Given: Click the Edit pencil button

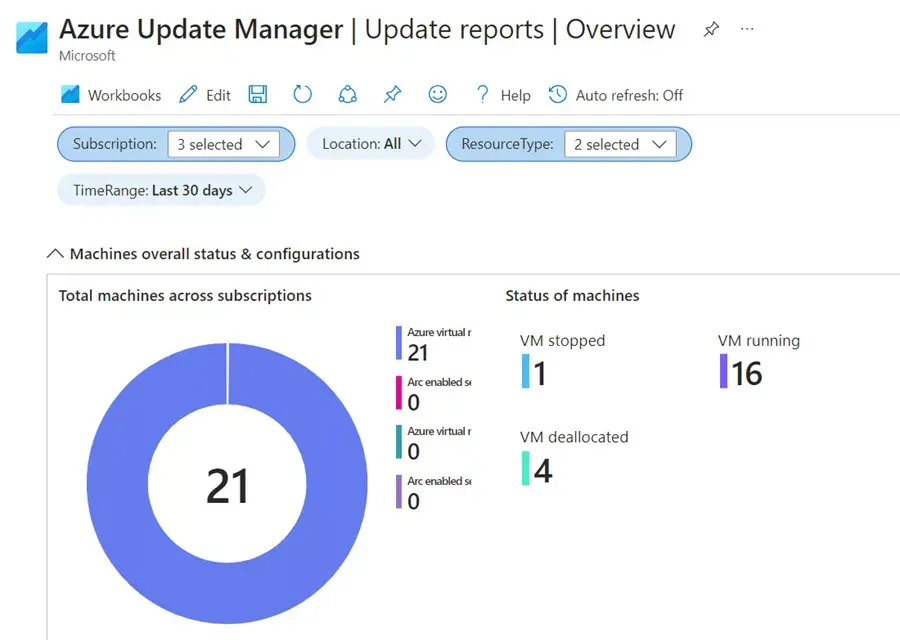Looking at the screenshot, I should point(205,95).
